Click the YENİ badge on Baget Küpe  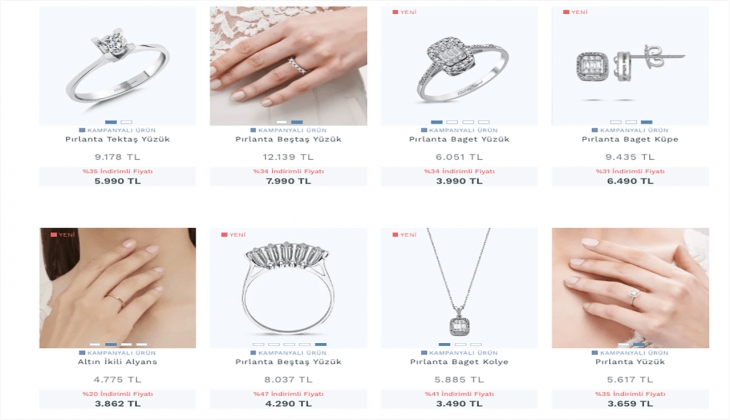(x=575, y=12)
